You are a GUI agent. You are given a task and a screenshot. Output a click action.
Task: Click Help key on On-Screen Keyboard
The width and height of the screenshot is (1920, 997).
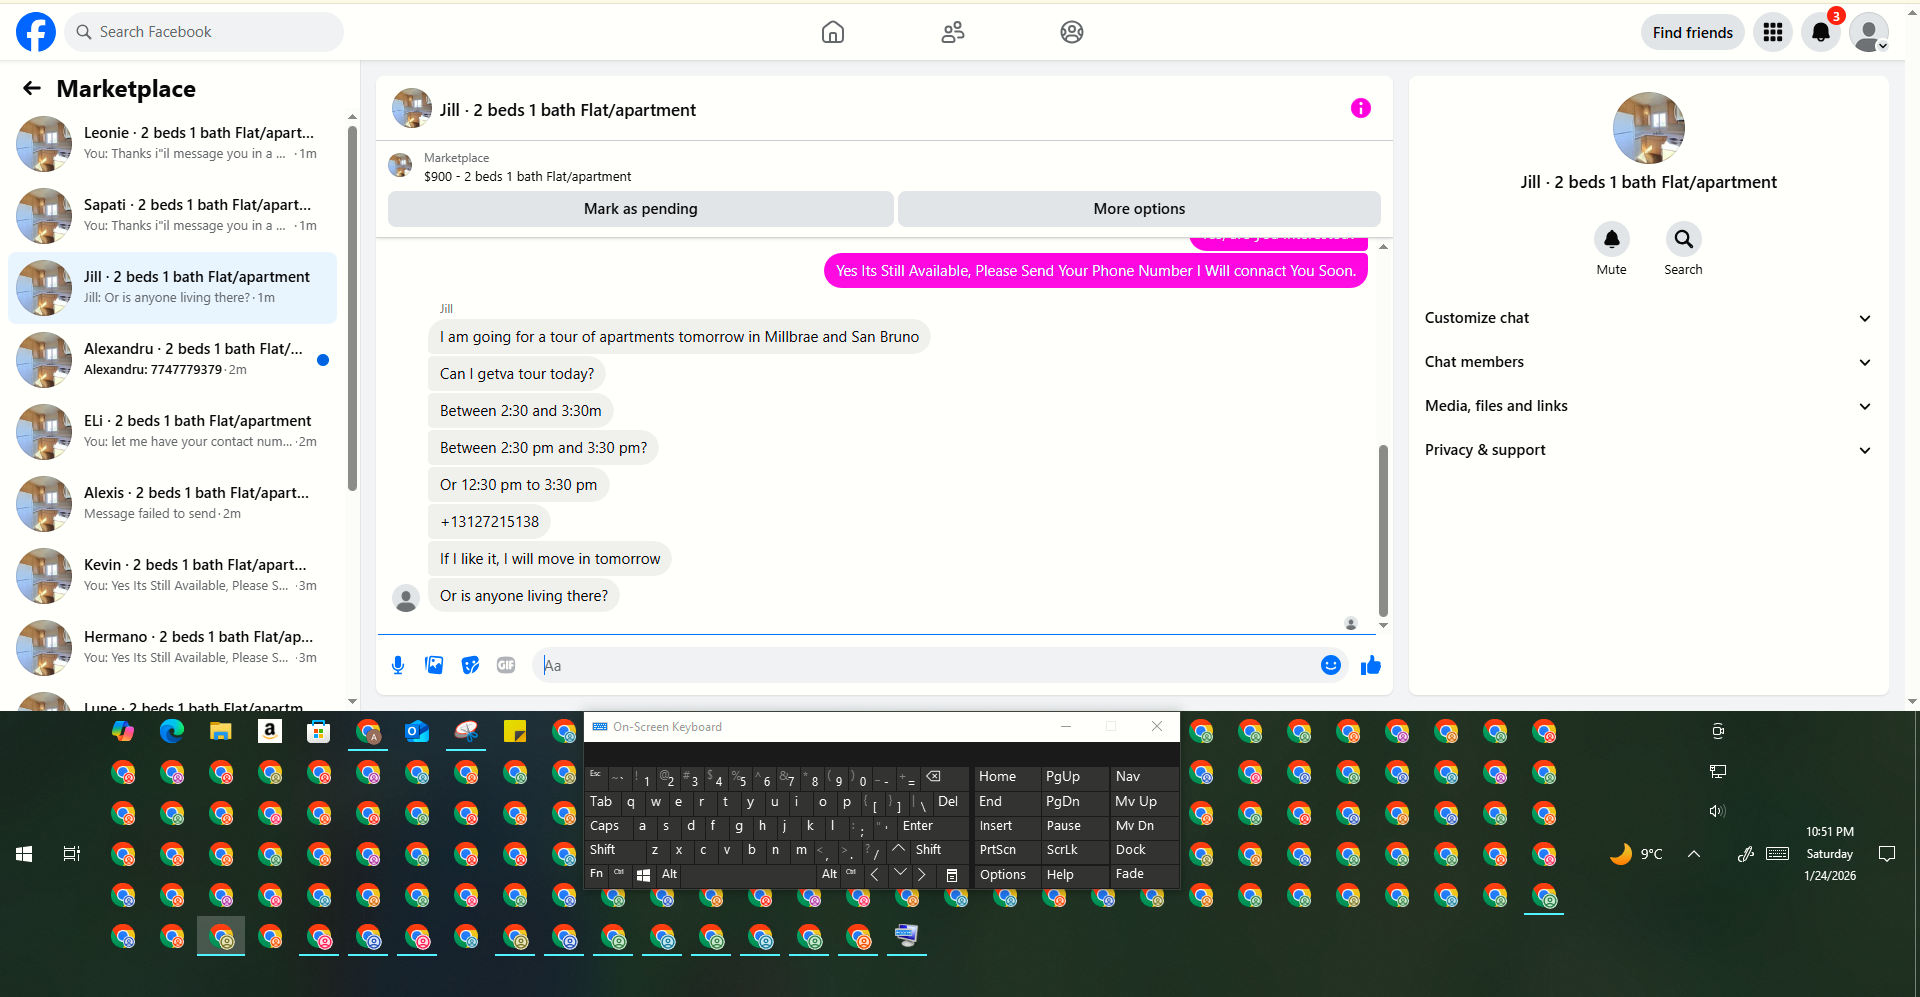pos(1074,874)
